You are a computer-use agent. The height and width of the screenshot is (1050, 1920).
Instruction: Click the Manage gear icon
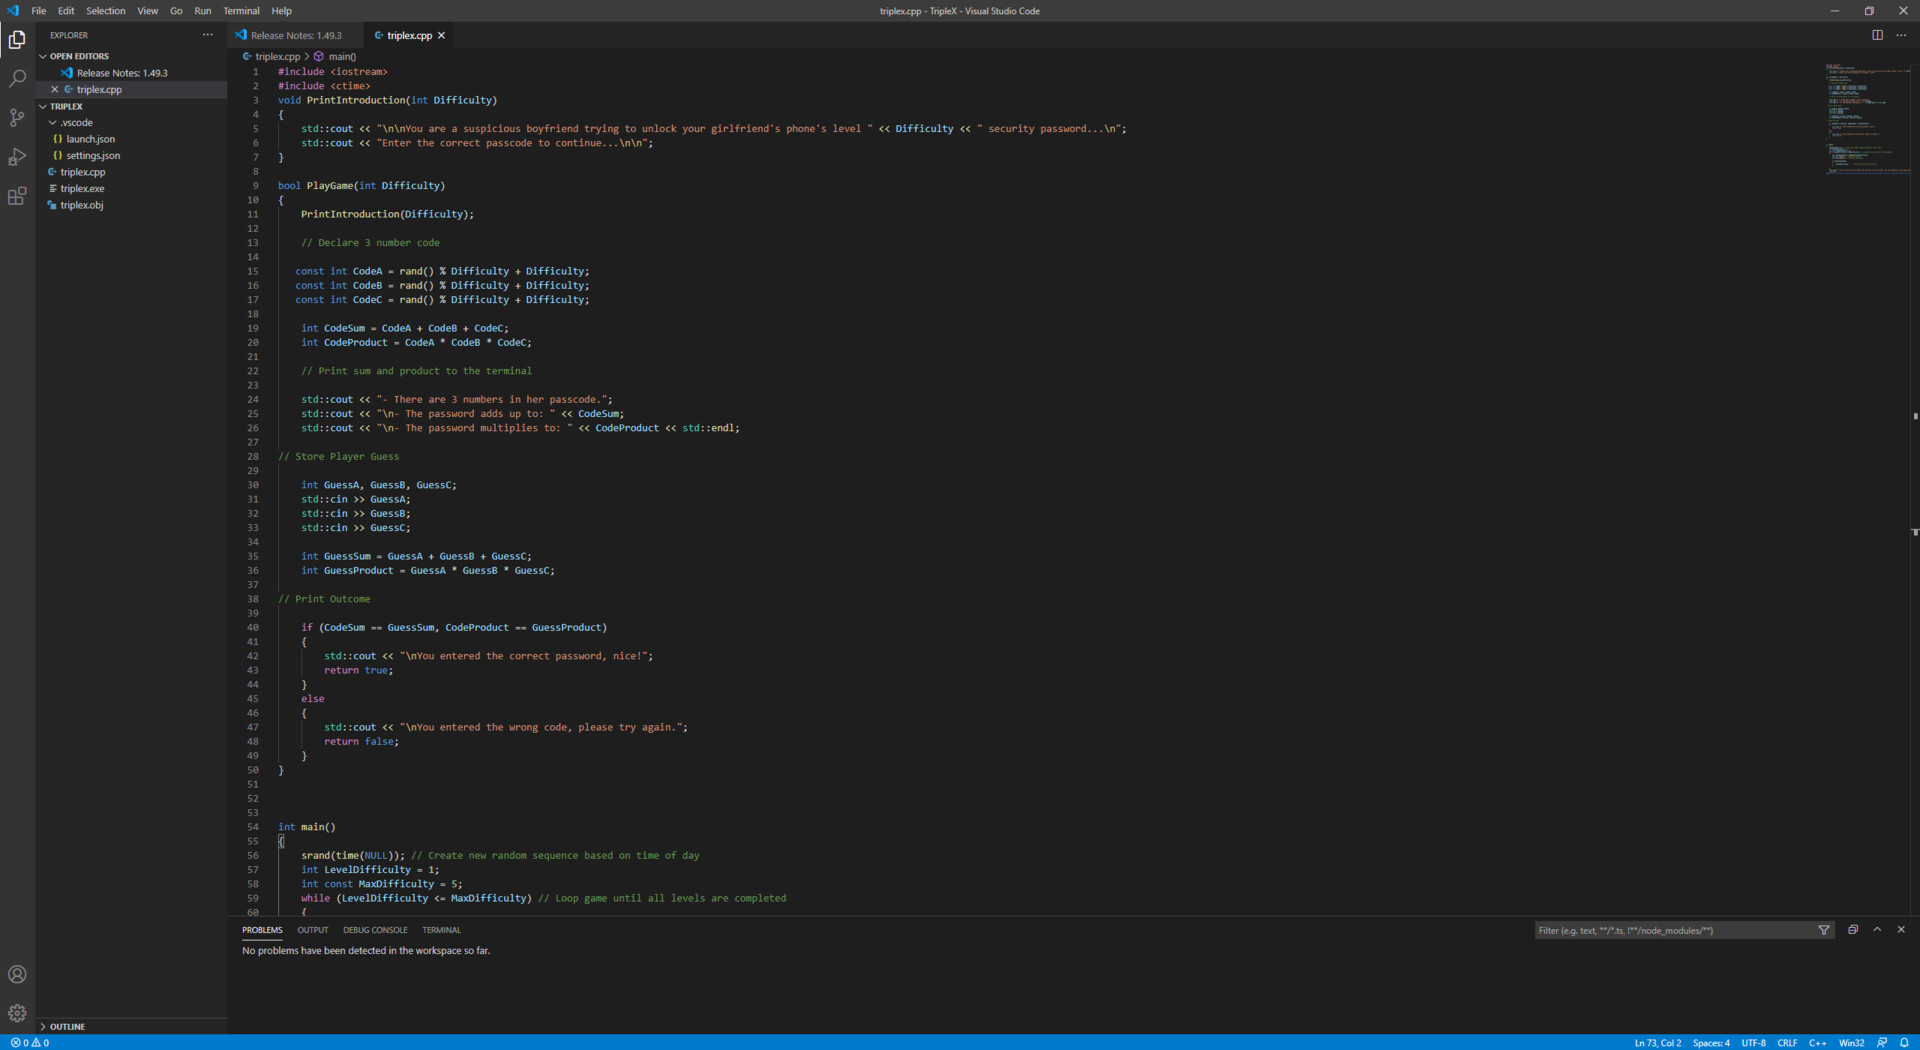[17, 1013]
